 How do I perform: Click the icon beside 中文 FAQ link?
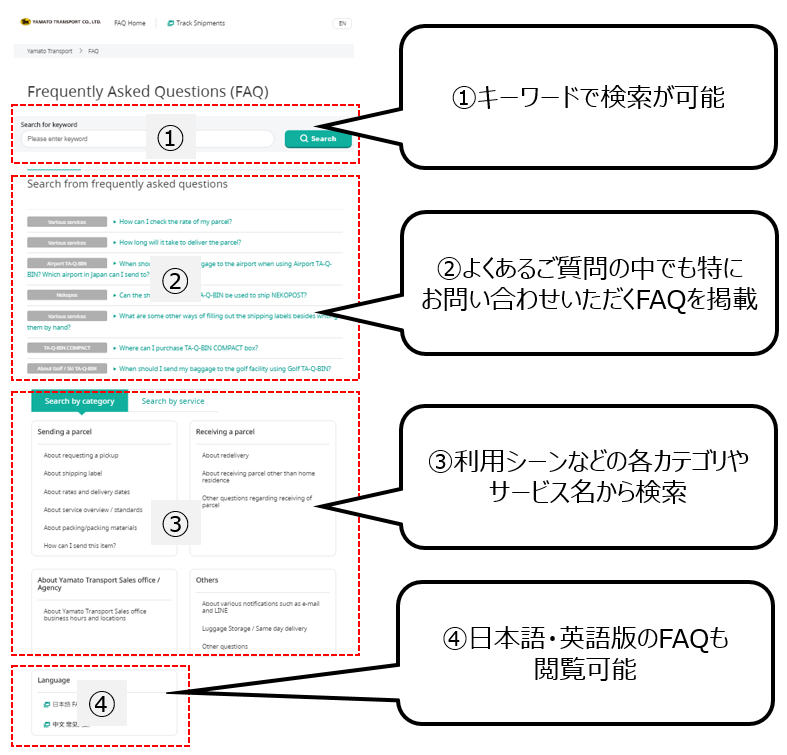[x=46, y=724]
